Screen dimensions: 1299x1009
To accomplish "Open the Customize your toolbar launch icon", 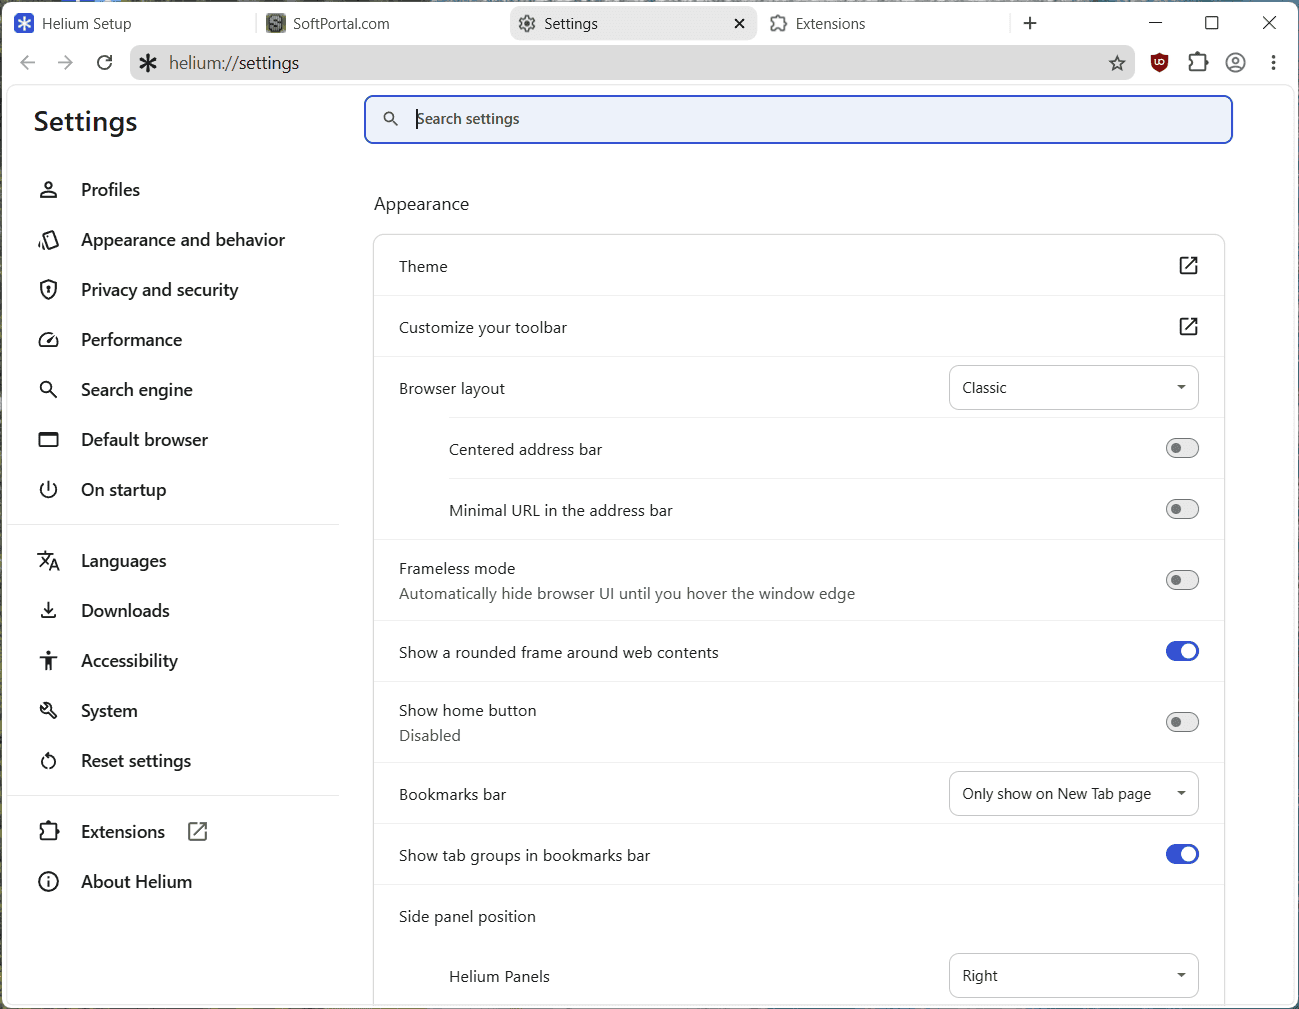I will [x=1188, y=327].
